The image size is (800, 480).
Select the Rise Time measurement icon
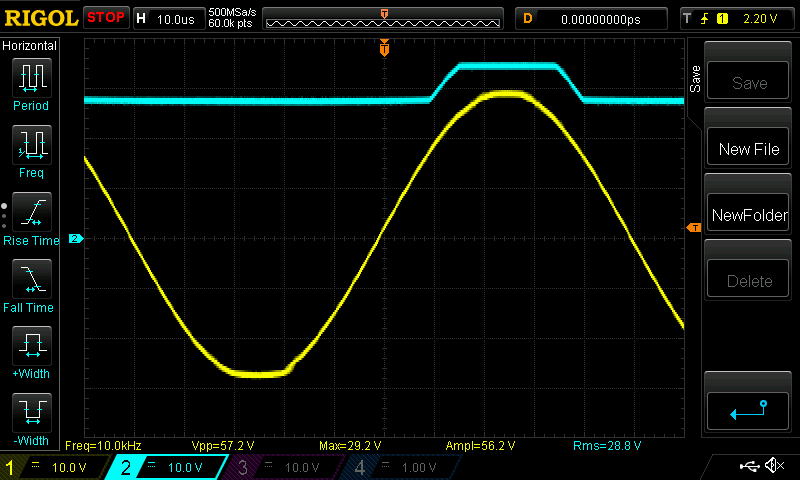point(32,212)
